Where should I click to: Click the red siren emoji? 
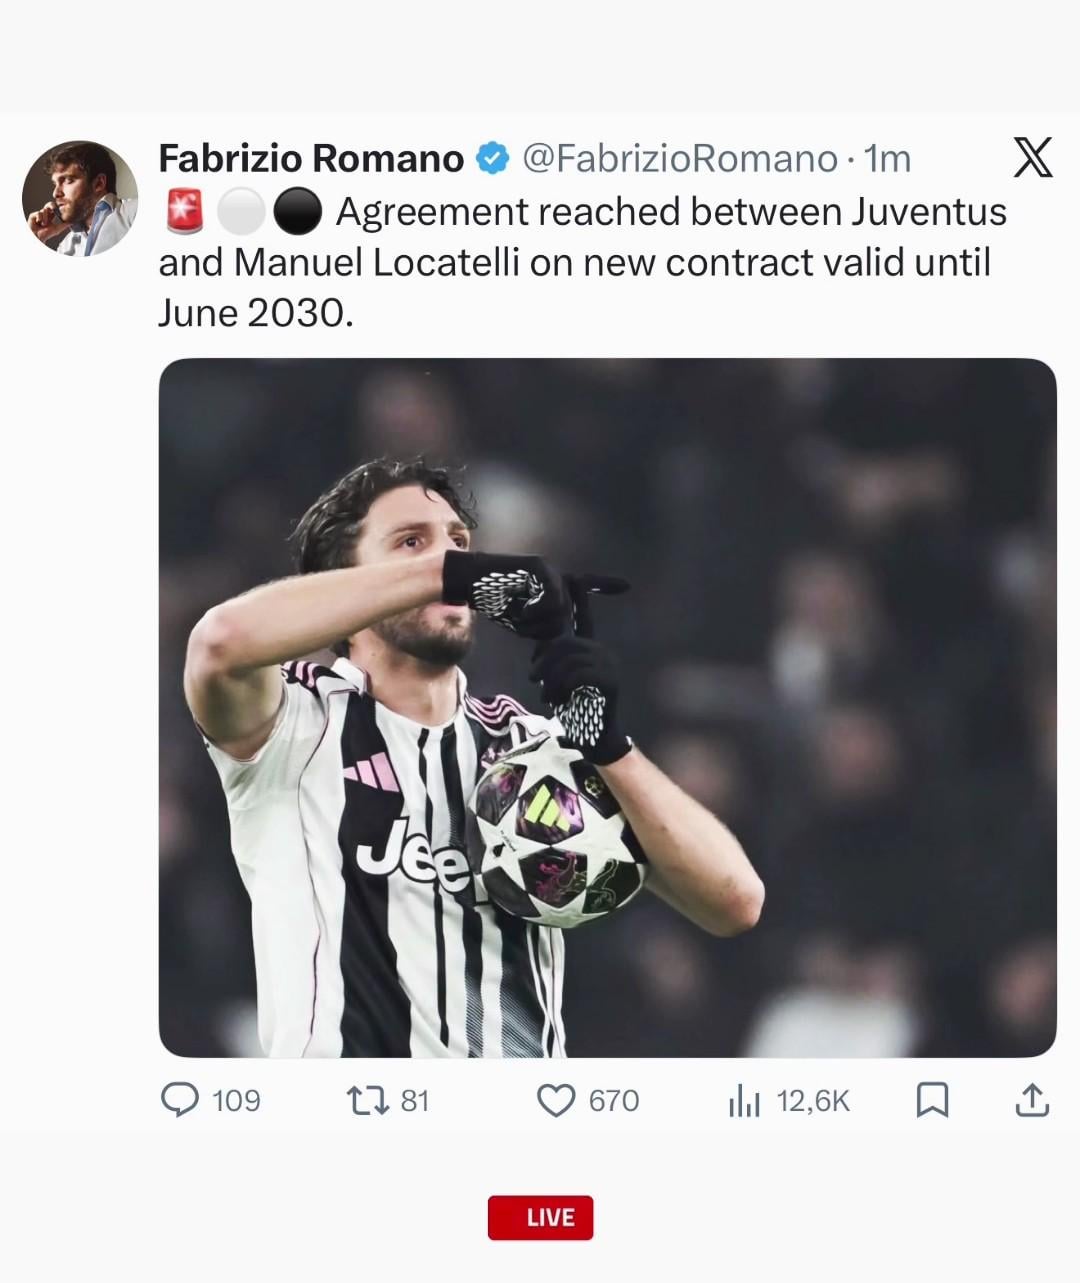pos(184,212)
